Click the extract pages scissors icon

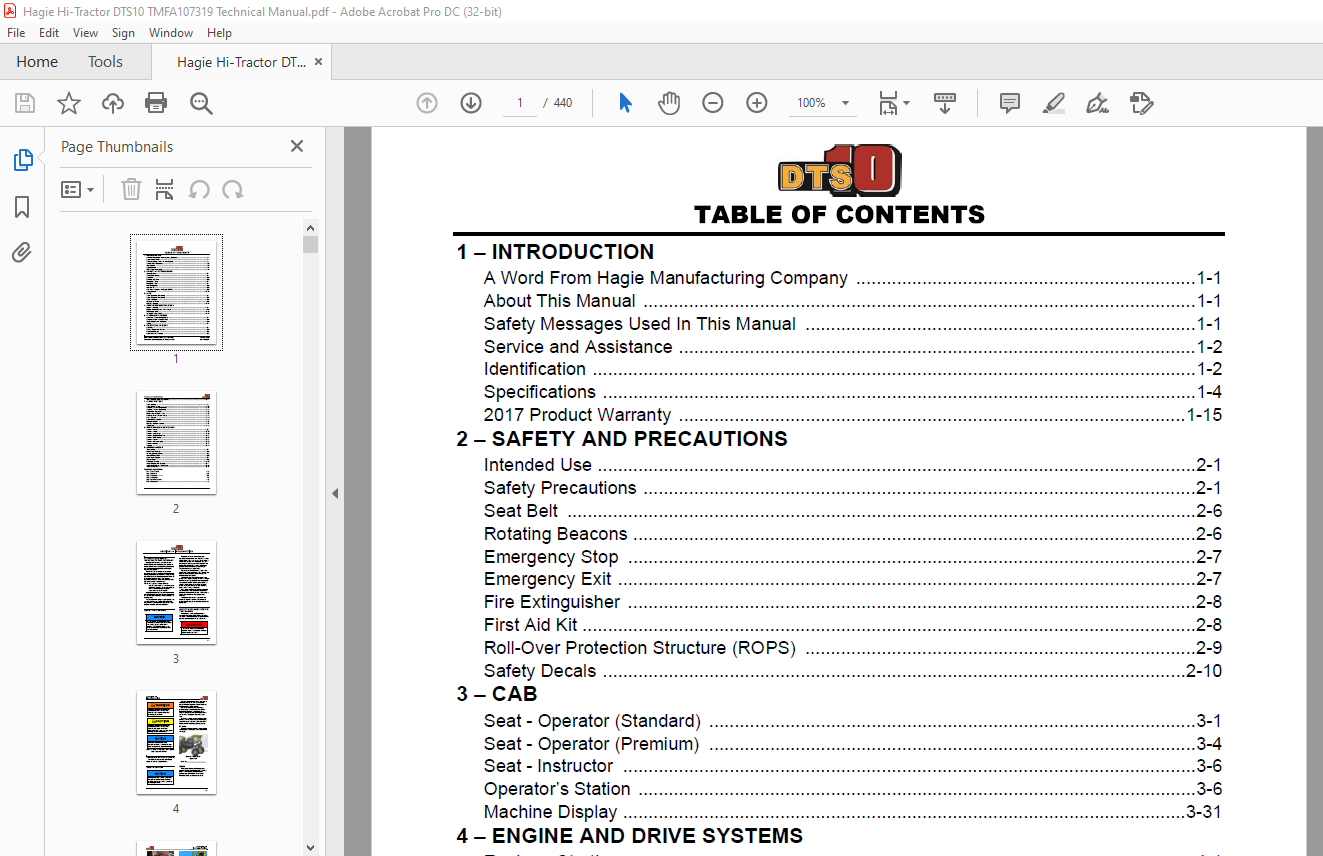coord(165,189)
